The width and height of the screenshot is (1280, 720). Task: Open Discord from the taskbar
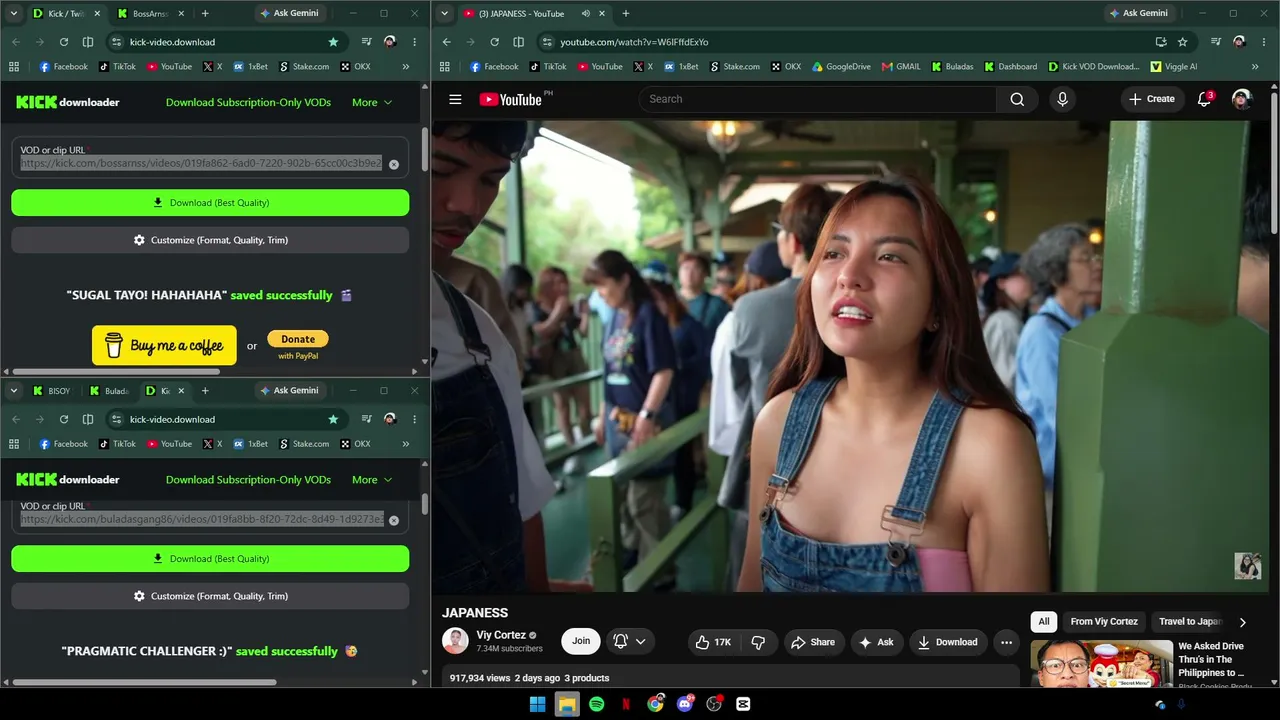(685, 704)
